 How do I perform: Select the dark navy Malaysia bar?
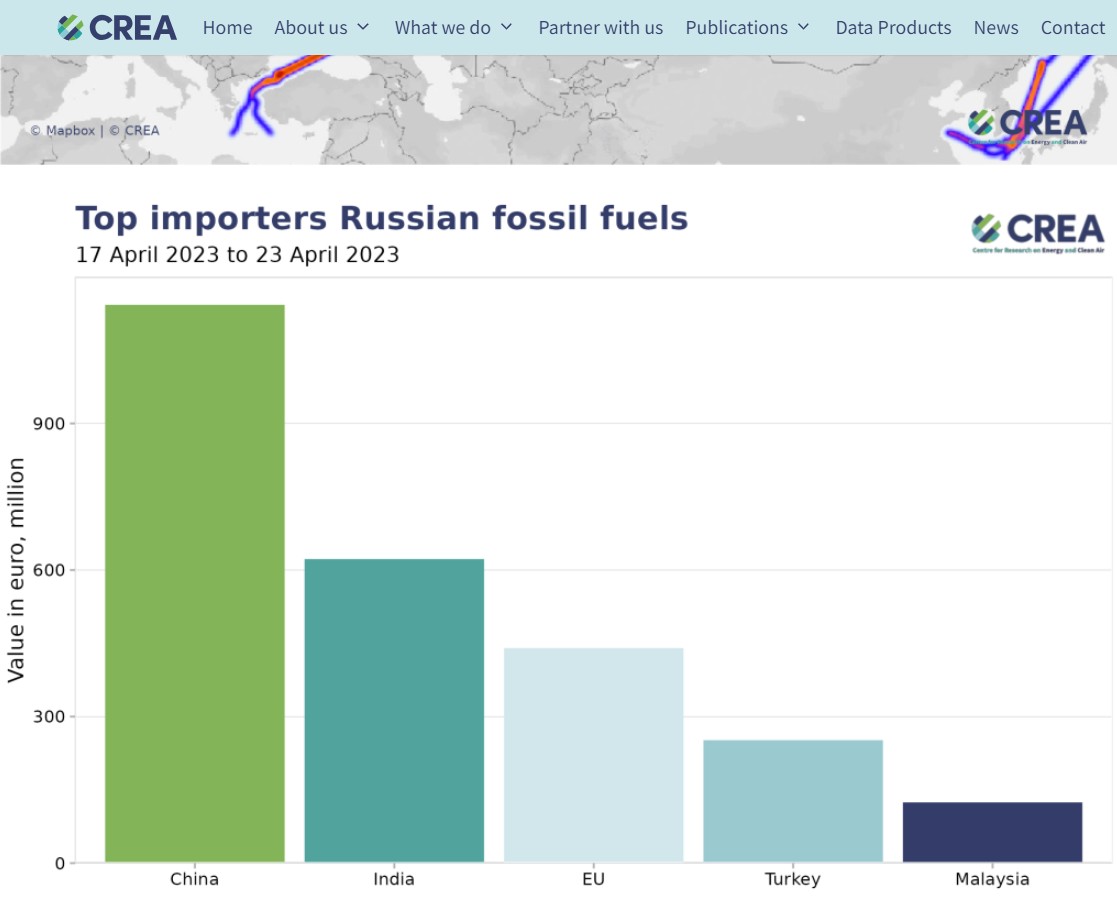(x=992, y=832)
